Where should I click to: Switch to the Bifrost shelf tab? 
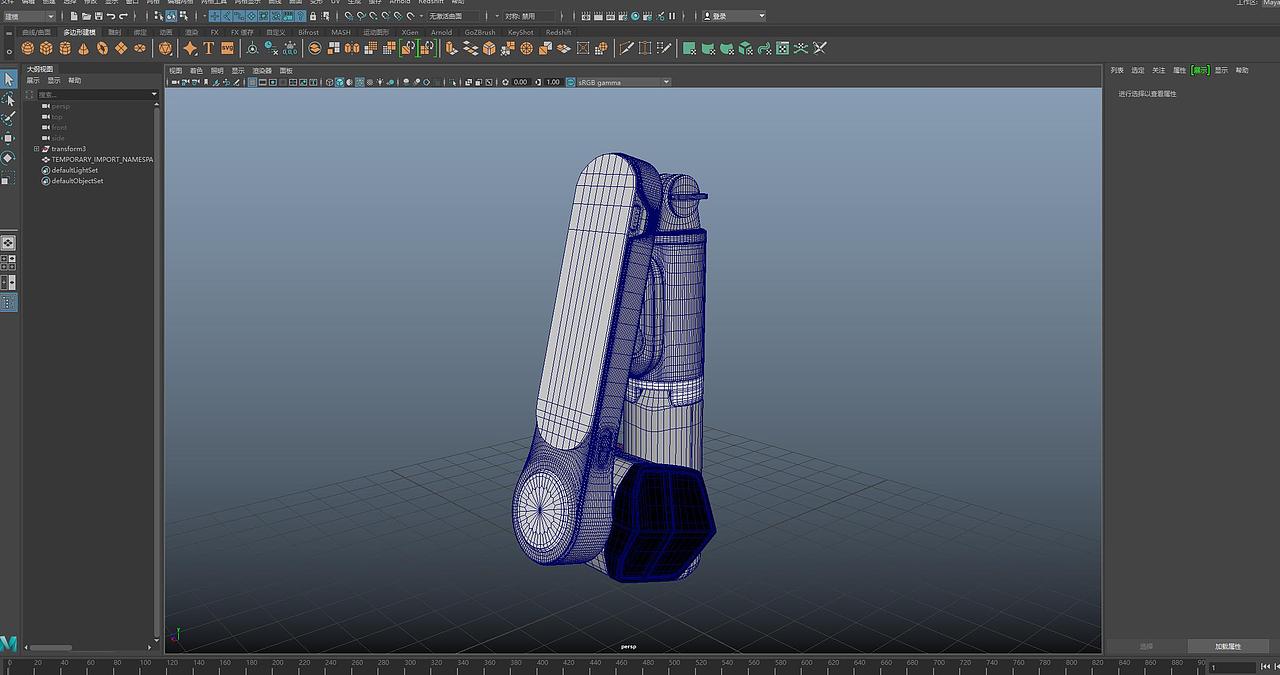coord(309,32)
